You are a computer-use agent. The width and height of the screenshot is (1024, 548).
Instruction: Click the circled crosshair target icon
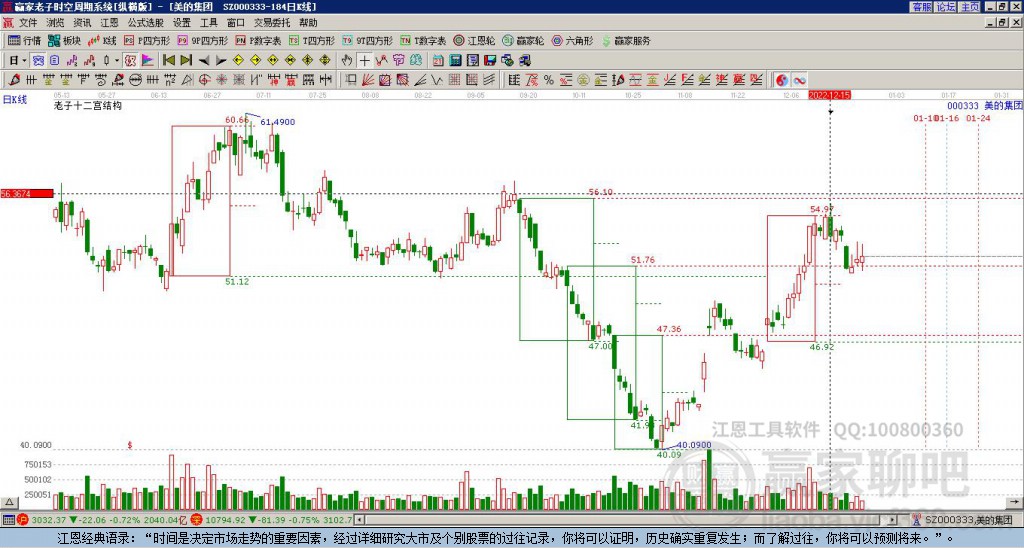[204, 80]
